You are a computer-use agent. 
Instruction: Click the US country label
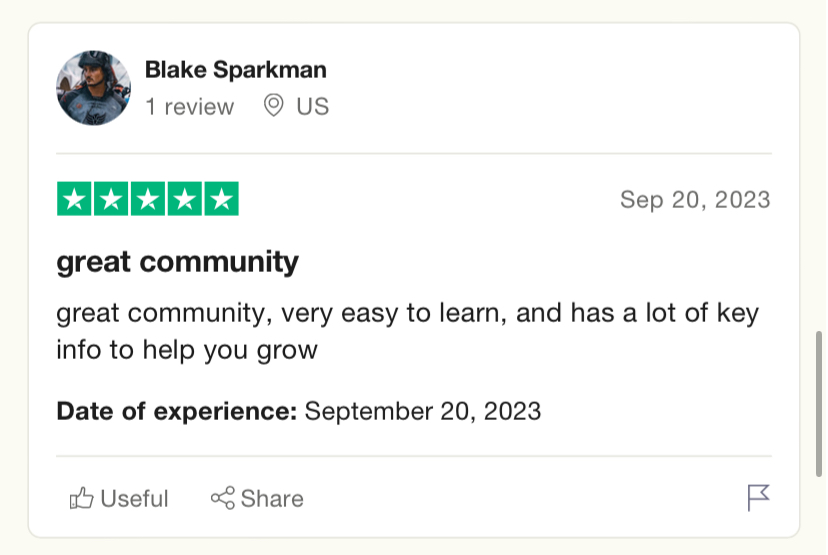(313, 107)
